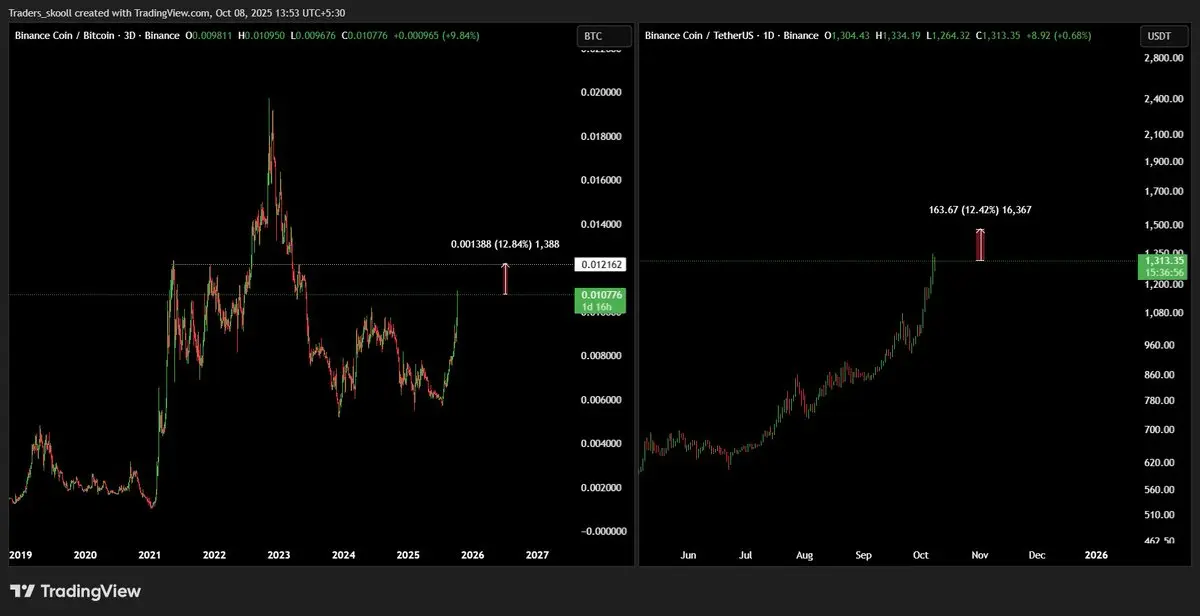The image size is (1200, 616).
Task: Click the 0.002000 price axis label
Action: coord(601,488)
